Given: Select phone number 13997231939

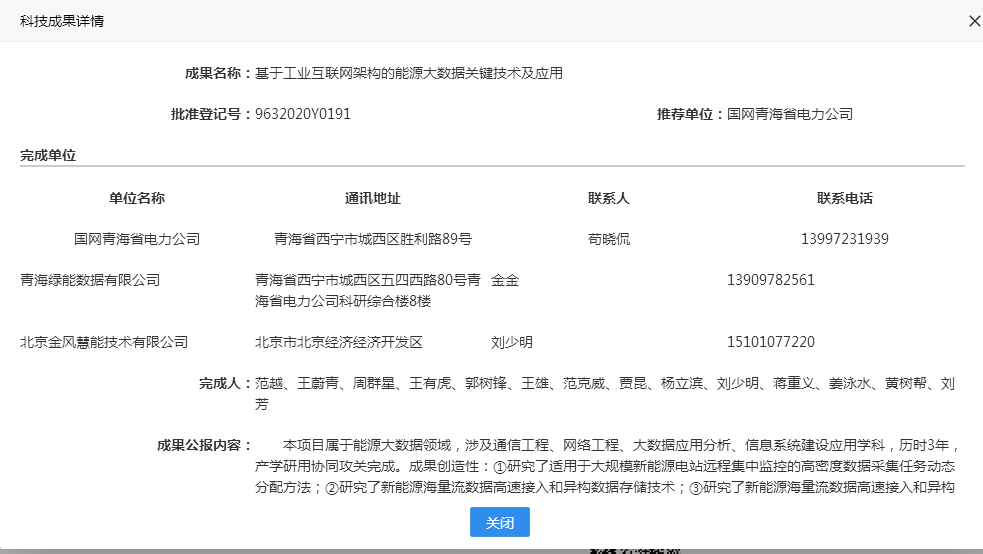Looking at the screenshot, I should [845, 239].
